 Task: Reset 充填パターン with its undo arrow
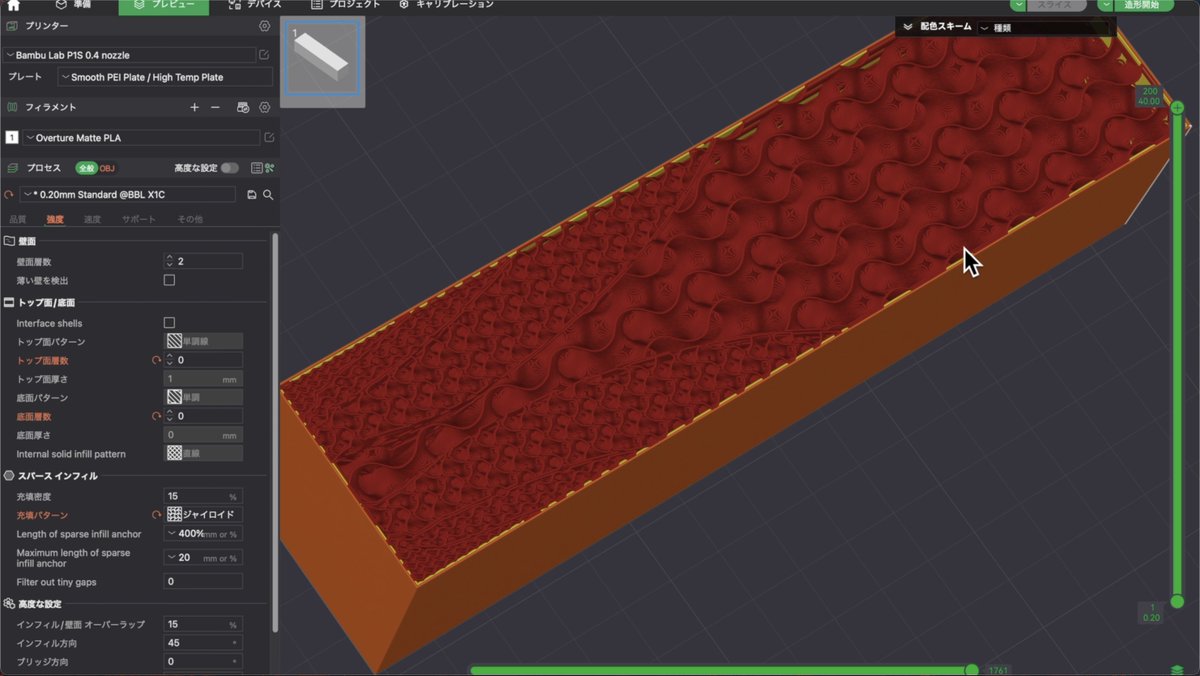pyautogui.click(x=156, y=514)
